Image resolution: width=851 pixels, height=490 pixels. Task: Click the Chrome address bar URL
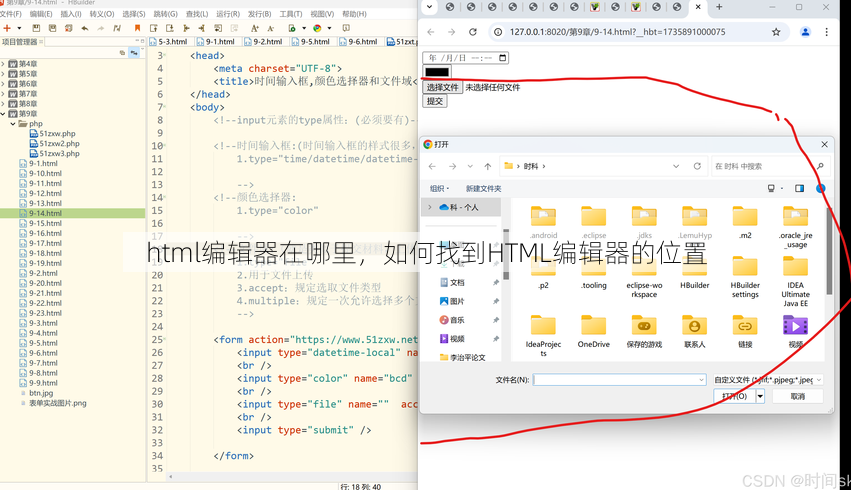pyautogui.click(x=617, y=32)
